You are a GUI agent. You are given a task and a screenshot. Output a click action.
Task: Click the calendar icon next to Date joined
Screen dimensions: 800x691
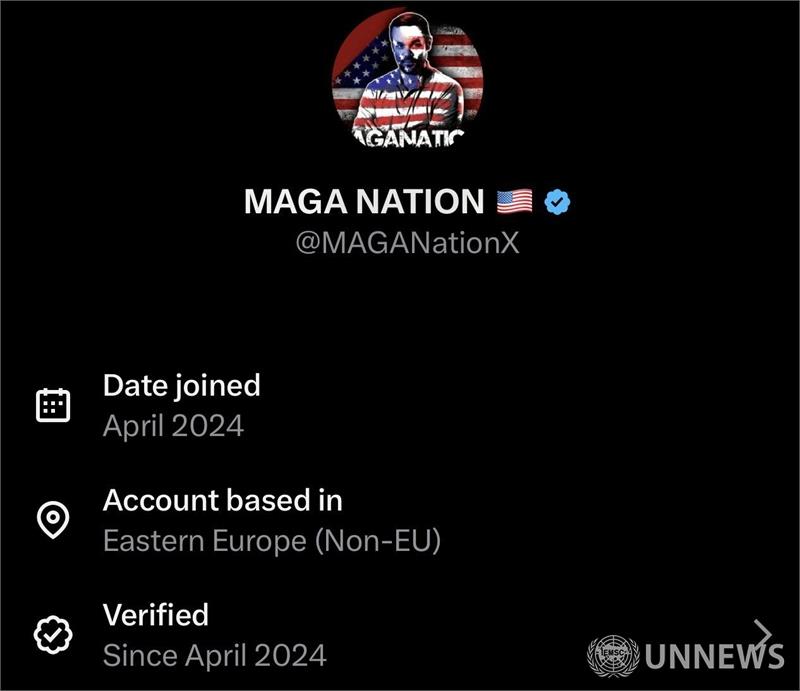[x=53, y=405]
